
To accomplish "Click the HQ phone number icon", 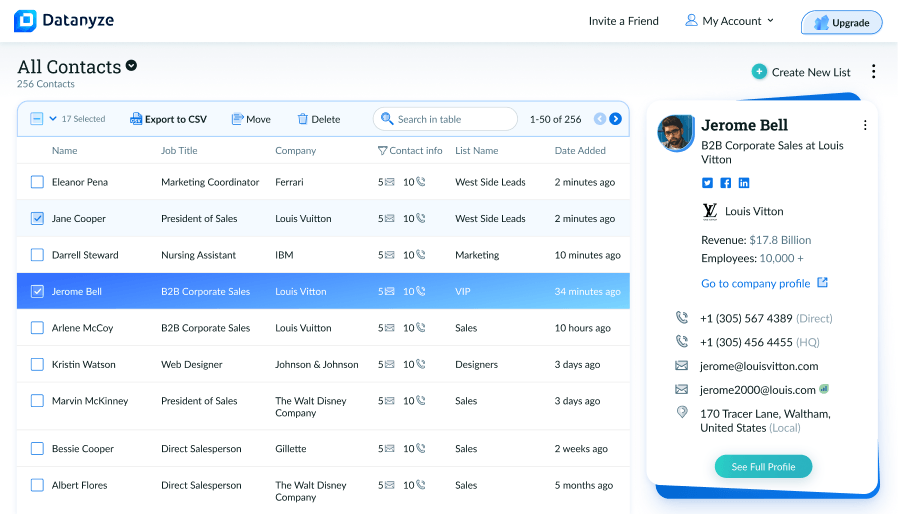I will click(682, 341).
